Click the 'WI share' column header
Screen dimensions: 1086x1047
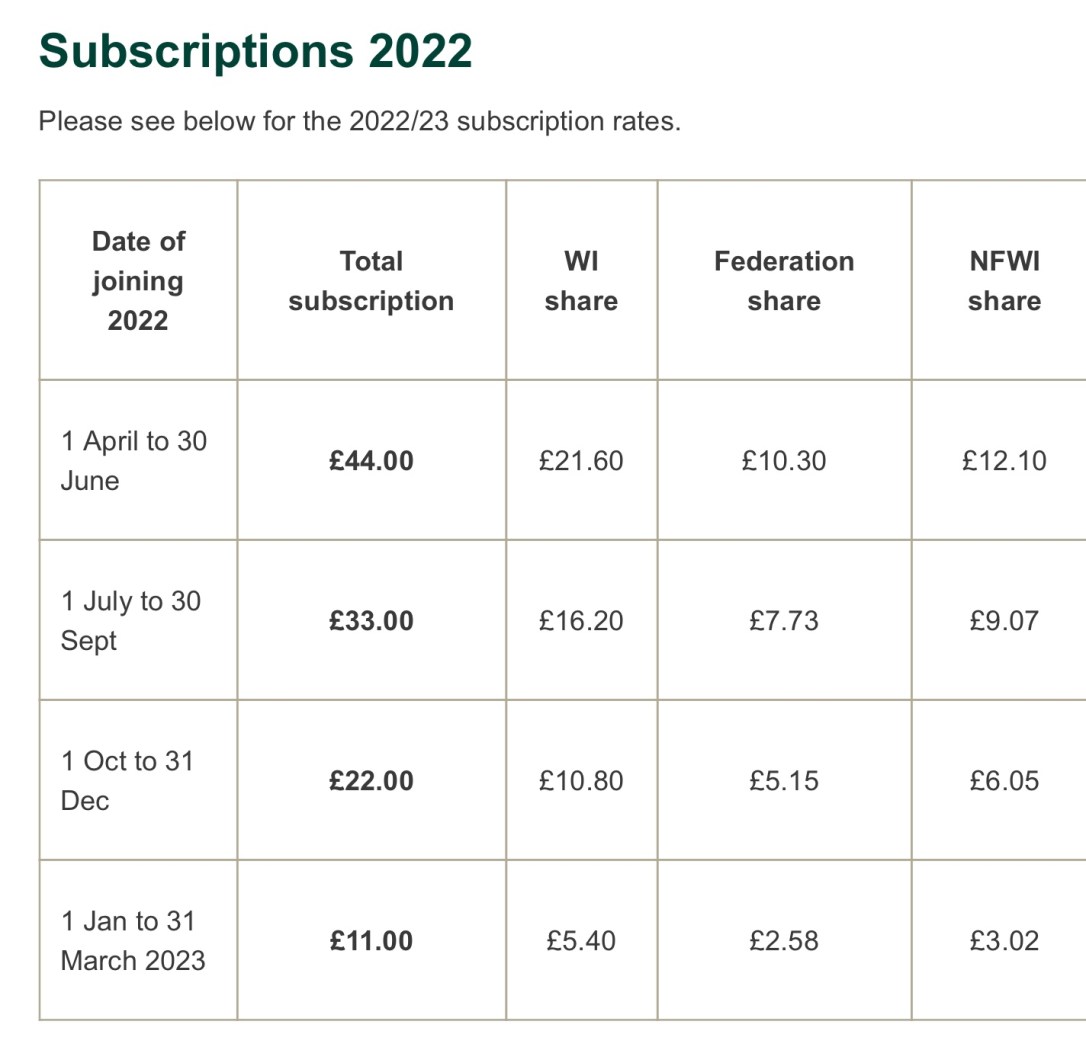[581, 281]
